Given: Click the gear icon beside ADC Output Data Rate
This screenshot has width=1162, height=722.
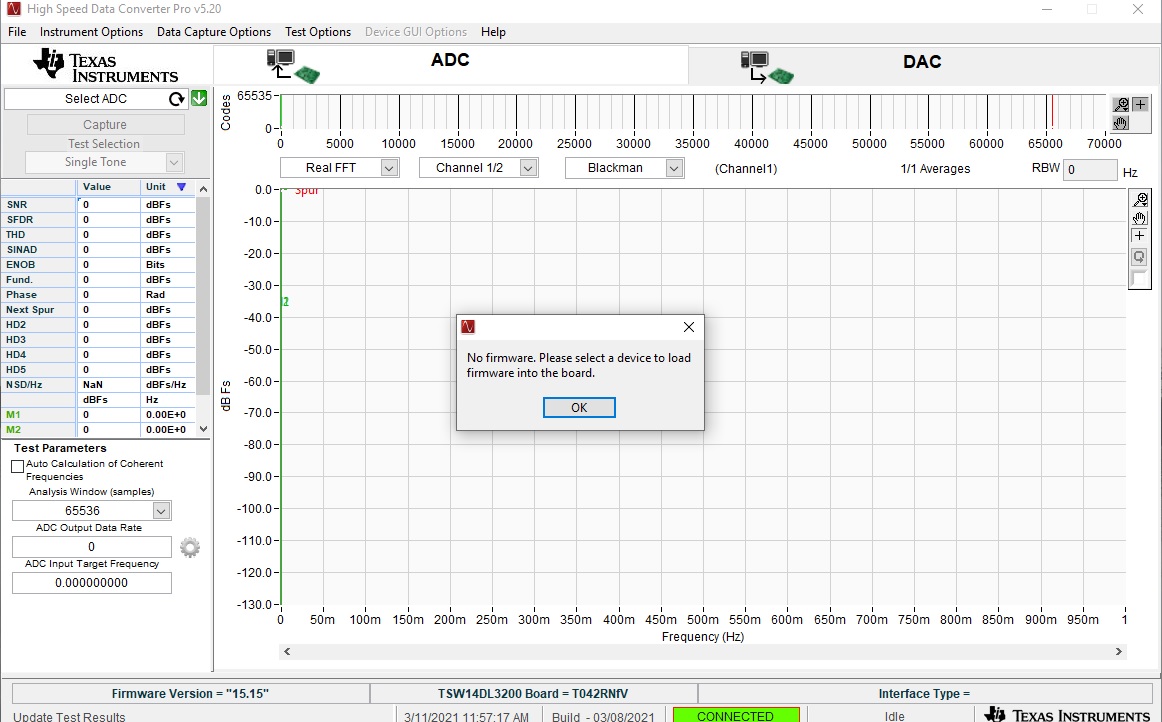Looking at the screenshot, I should point(190,547).
